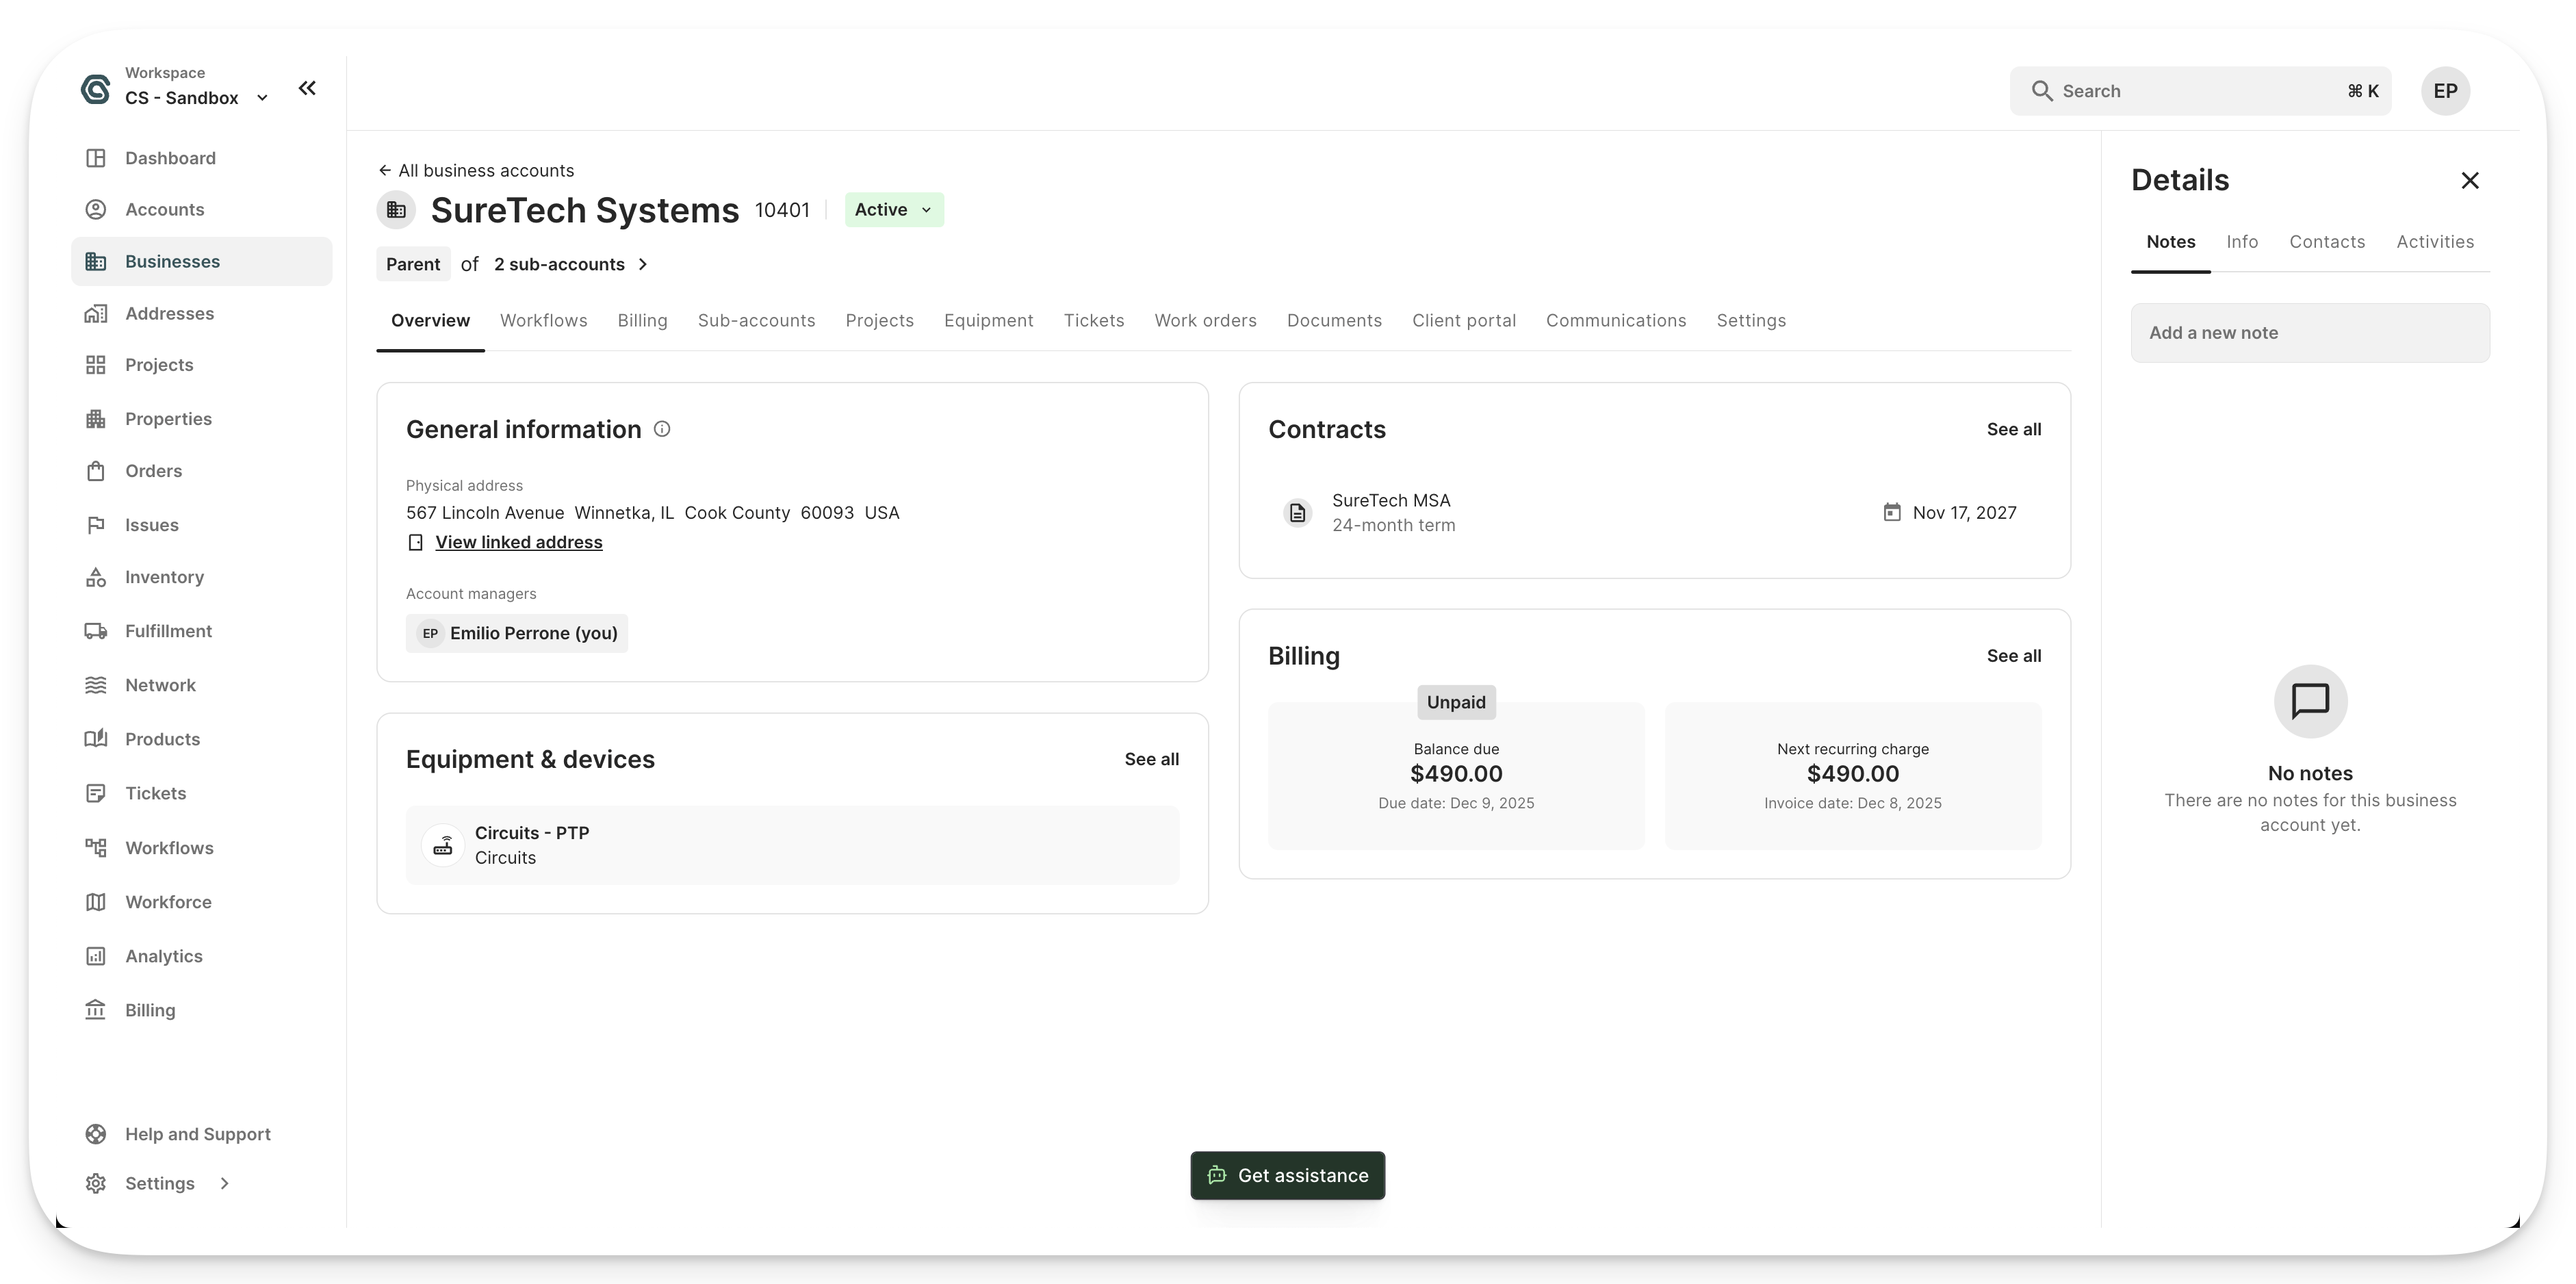2576x1284 pixels.
Task: Select the Client portal tab
Action: (x=1463, y=320)
